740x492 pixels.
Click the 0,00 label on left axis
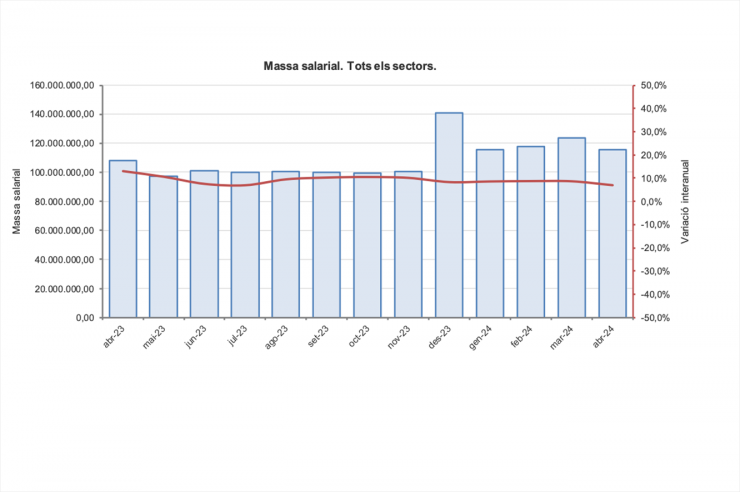pyautogui.click(x=82, y=318)
